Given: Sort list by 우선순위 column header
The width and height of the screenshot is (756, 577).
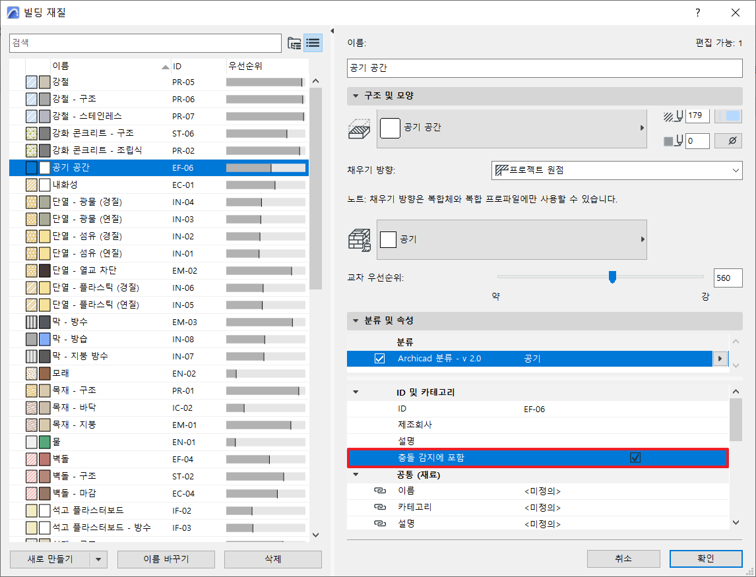Looking at the screenshot, I should (267, 66).
